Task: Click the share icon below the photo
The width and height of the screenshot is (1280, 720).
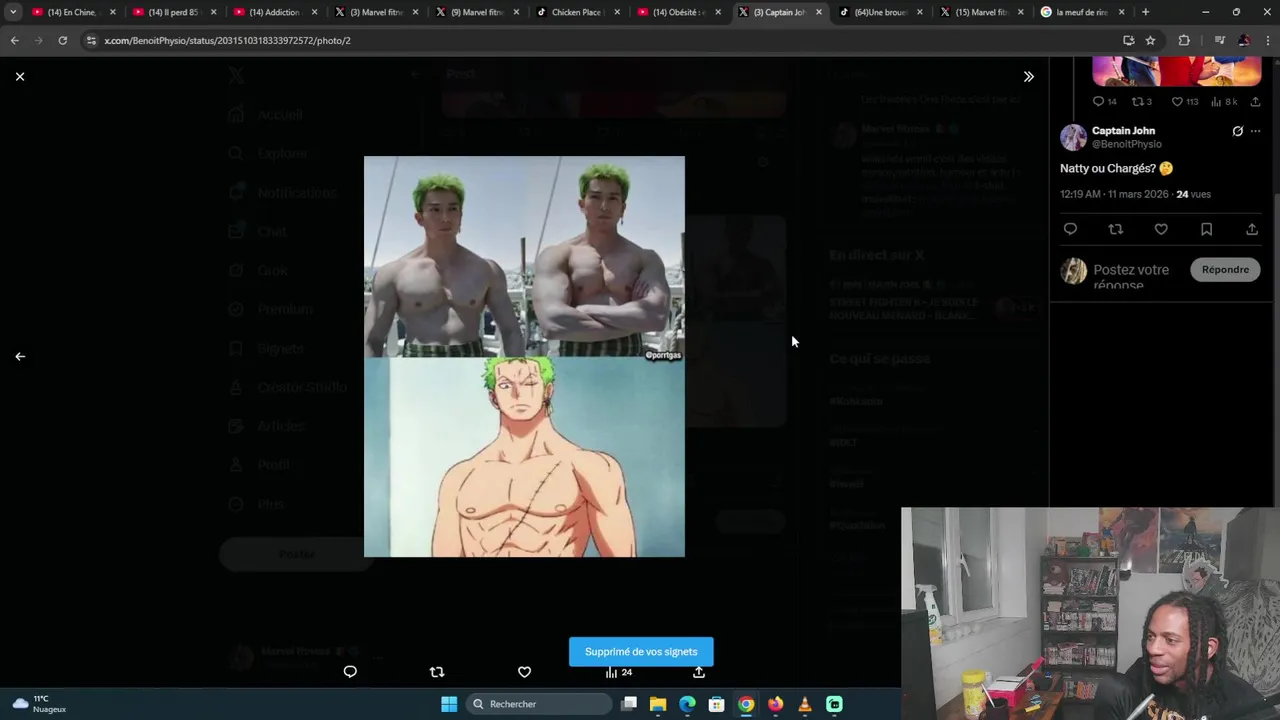Action: click(x=699, y=672)
